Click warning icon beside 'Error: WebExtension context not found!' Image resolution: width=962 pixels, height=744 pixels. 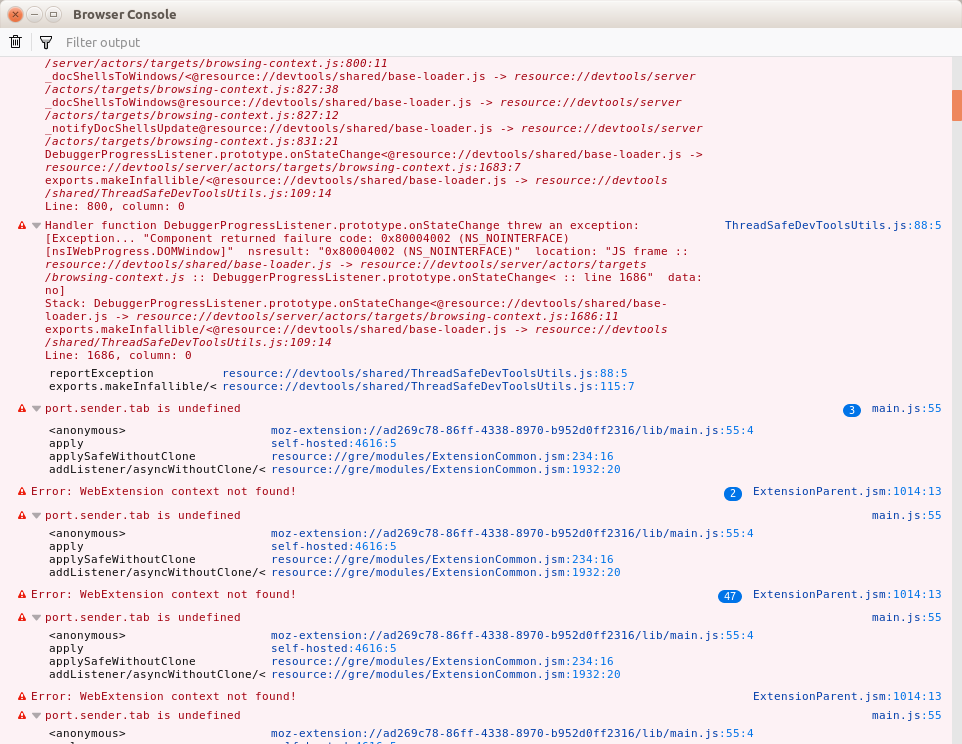click(20, 491)
